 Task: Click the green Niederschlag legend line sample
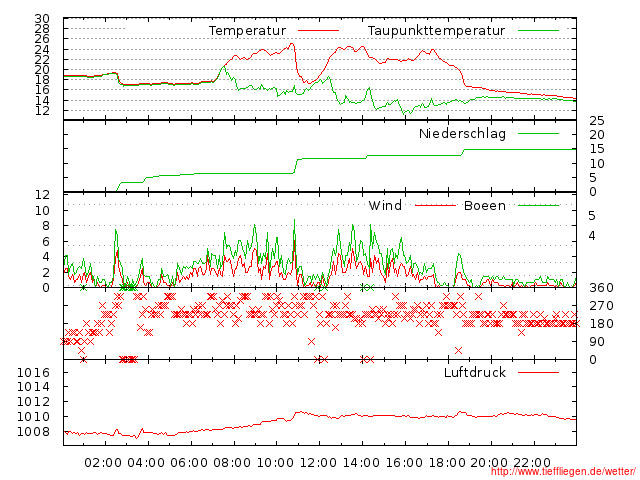tap(538, 133)
